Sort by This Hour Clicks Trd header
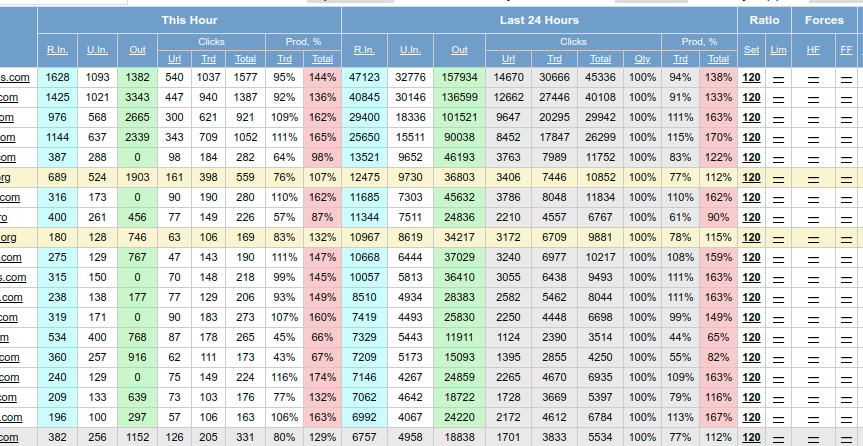Viewport: 863px width, 446px height. (208, 58)
